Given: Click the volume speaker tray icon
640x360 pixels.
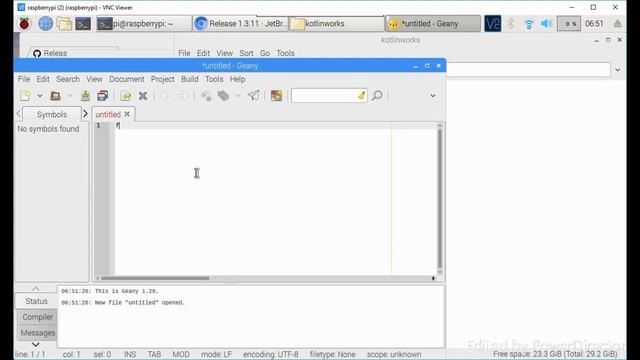Looking at the screenshot, I should tap(546, 24).
